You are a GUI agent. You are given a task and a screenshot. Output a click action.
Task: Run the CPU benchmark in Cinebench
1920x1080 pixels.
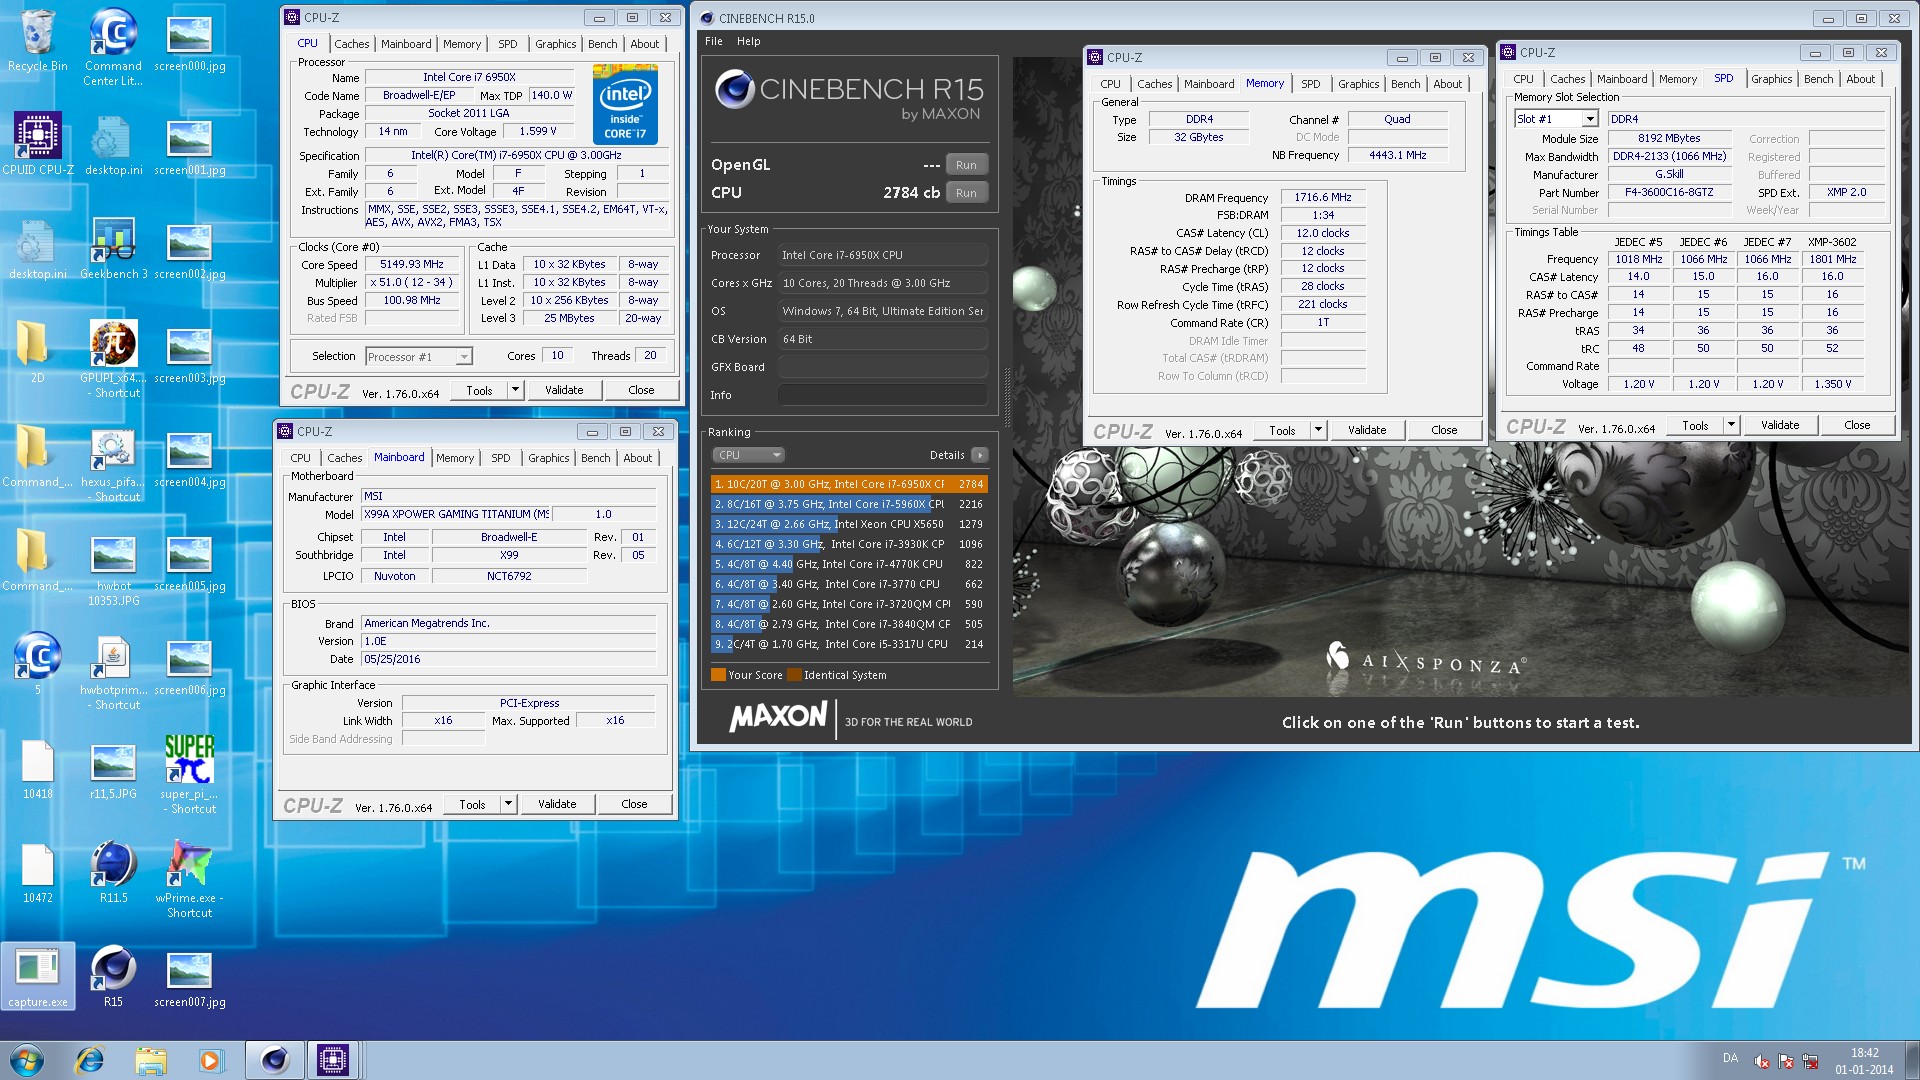pos(965,193)
